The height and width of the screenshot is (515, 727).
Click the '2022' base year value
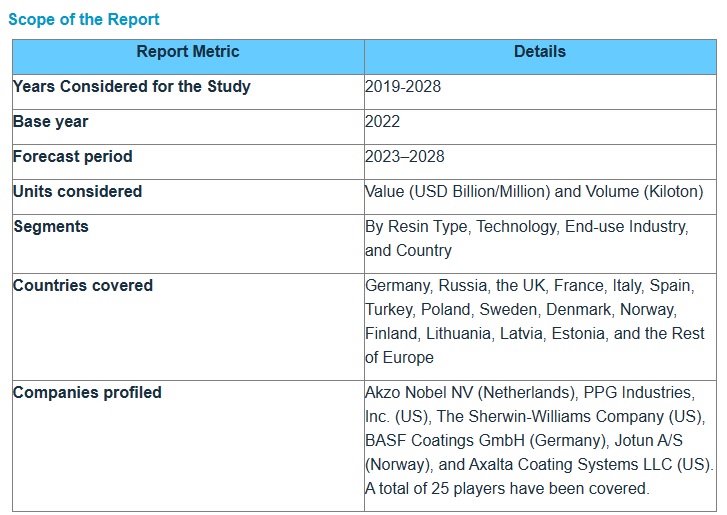click(383, 122)
